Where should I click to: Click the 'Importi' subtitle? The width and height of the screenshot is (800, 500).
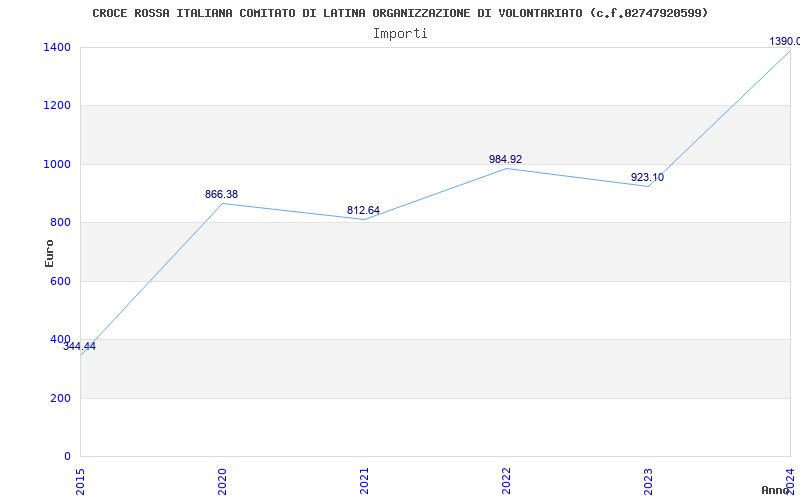tap(400, 34)
